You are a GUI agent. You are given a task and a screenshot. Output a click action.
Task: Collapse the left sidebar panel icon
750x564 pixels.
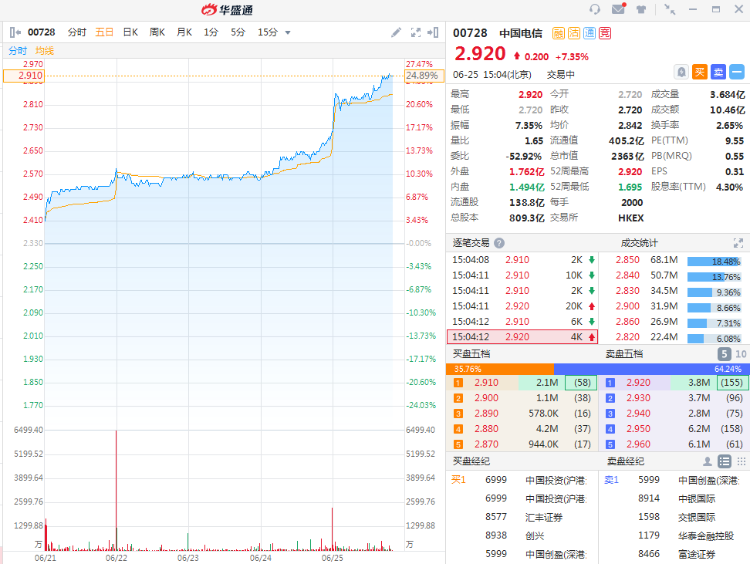15,32
